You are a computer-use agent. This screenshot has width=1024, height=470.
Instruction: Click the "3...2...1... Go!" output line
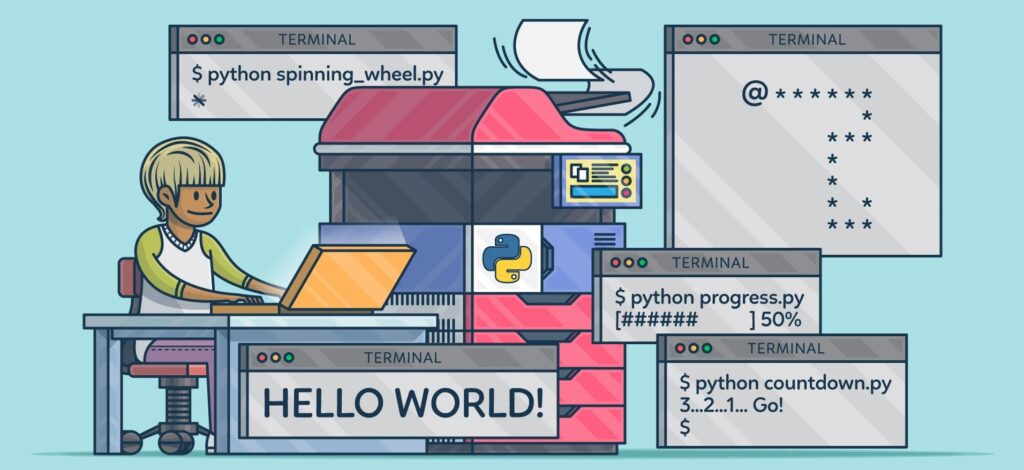731,405
